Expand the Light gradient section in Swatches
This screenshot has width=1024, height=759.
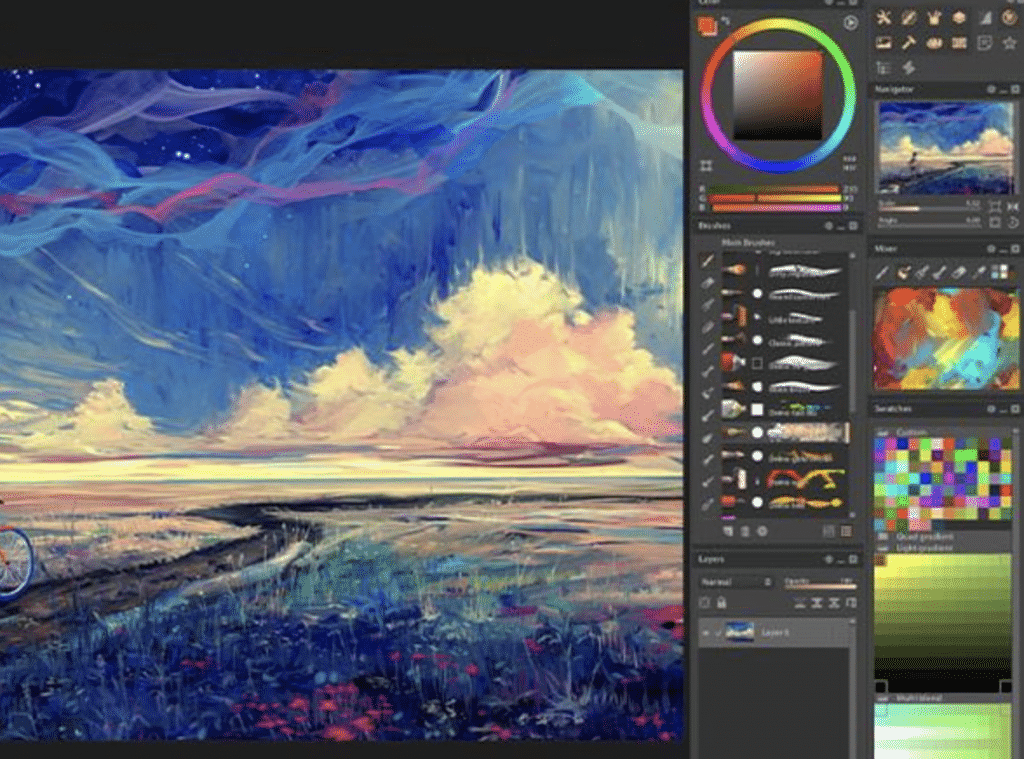click(x=881, y=547)
